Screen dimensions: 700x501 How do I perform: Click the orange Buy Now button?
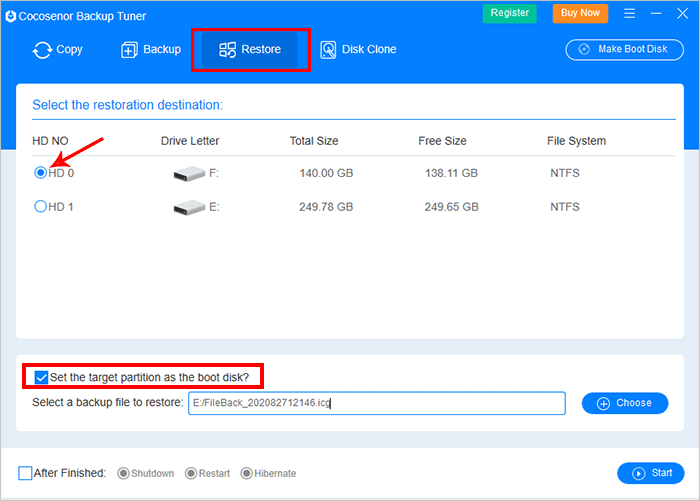click(580, 13)
